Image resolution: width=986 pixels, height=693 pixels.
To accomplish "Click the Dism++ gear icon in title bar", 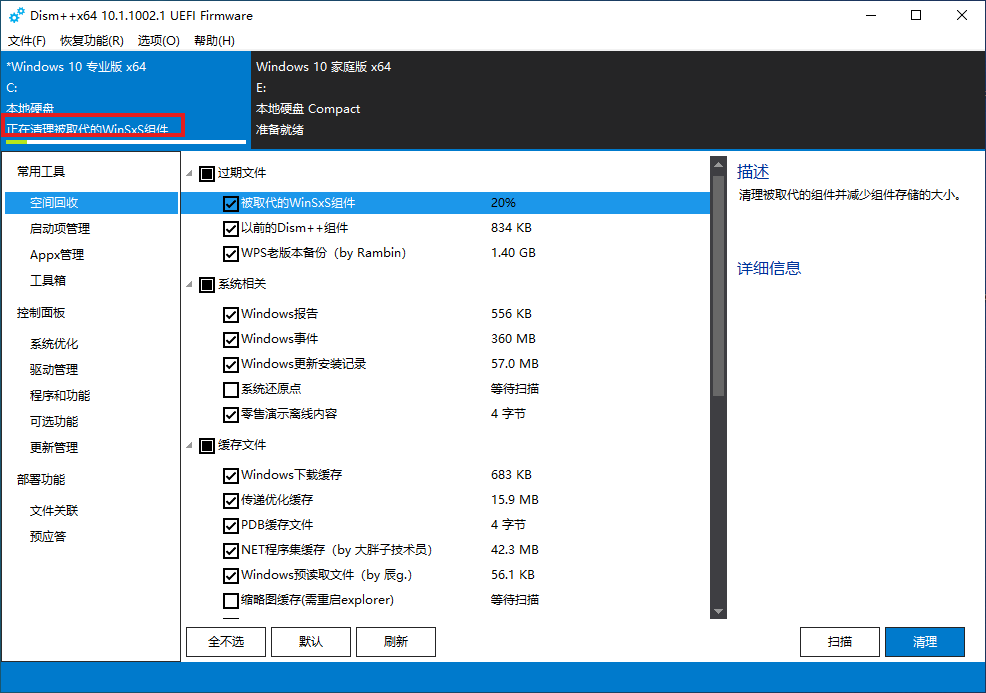I will point(16,15).
